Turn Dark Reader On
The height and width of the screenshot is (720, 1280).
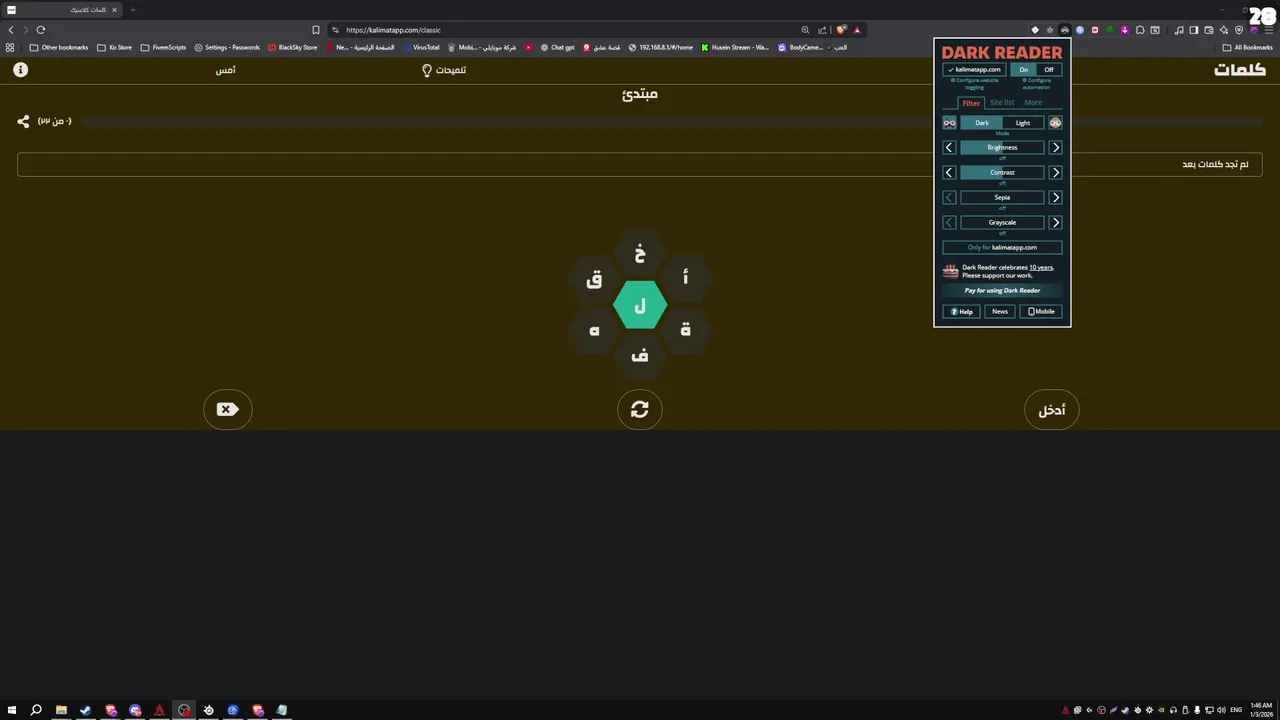point(1023,70)
